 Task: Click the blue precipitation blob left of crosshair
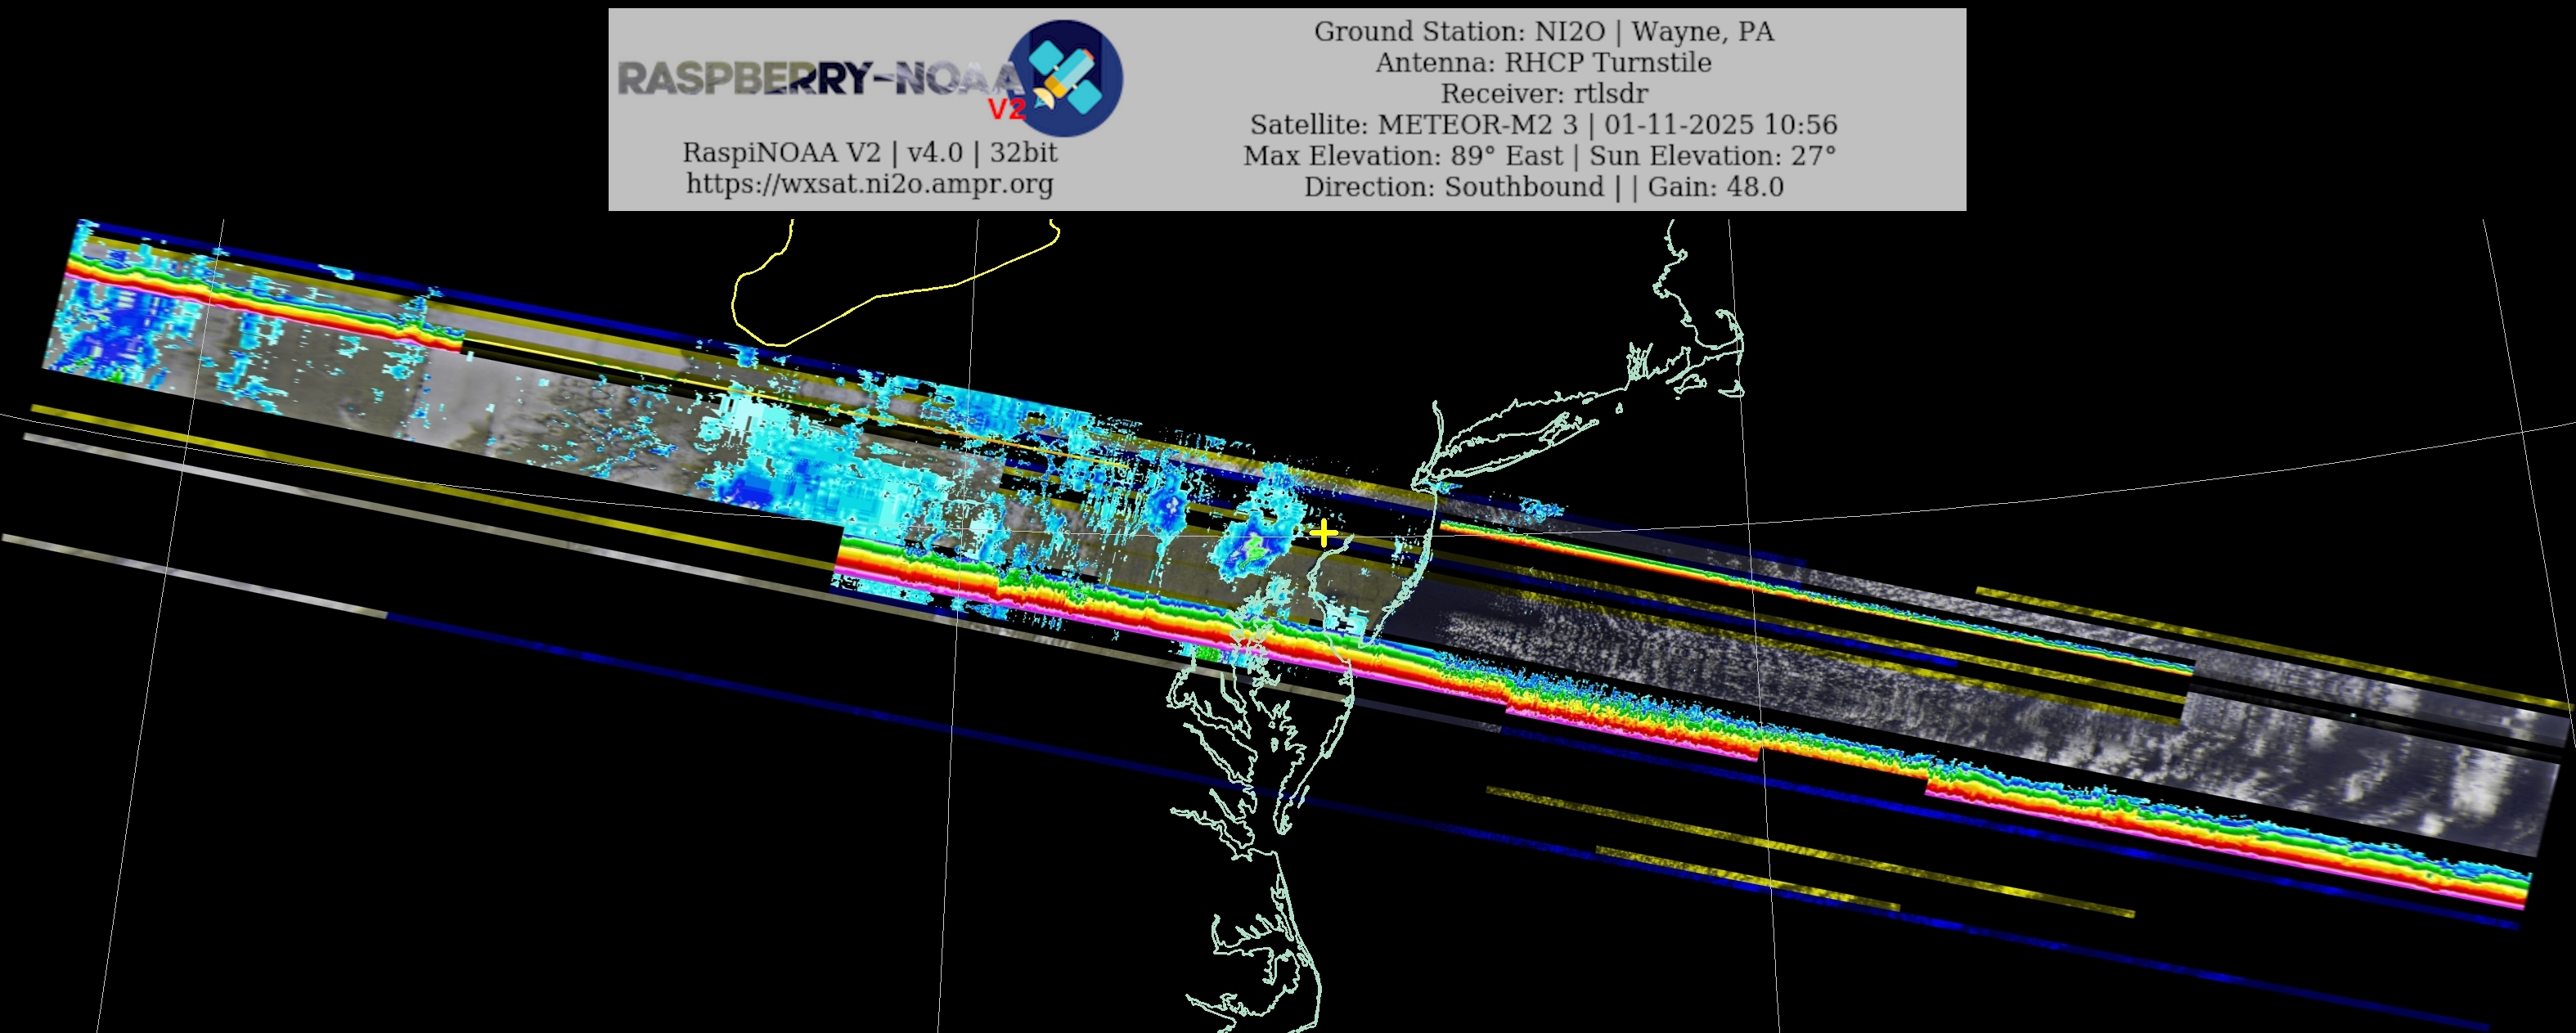(x=1252, y=545)
